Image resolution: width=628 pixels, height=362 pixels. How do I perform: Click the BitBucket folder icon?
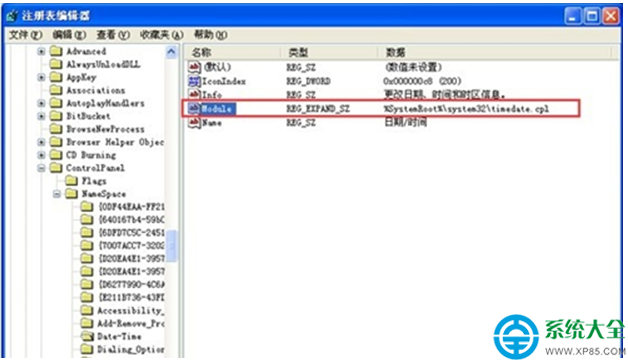[56, 116]
